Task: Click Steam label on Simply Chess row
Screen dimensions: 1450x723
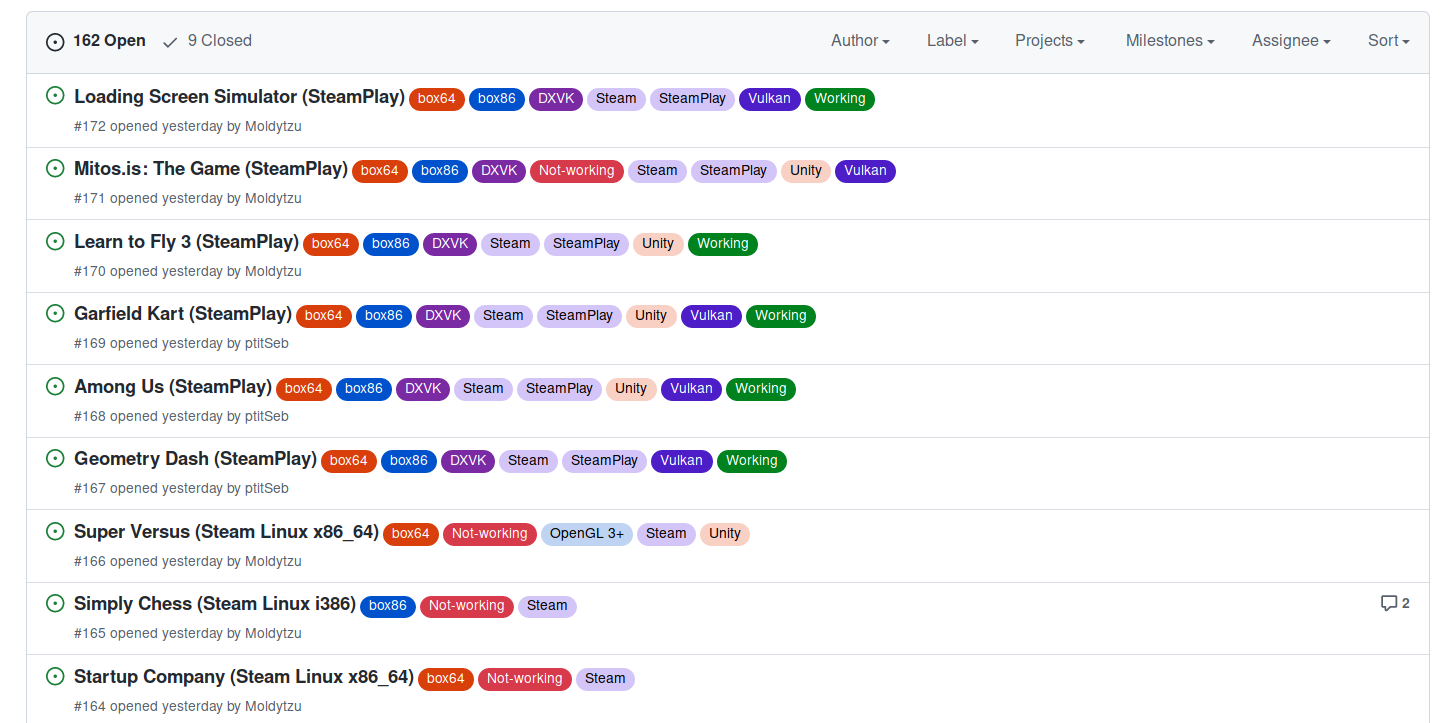Action: pos(547,606)
